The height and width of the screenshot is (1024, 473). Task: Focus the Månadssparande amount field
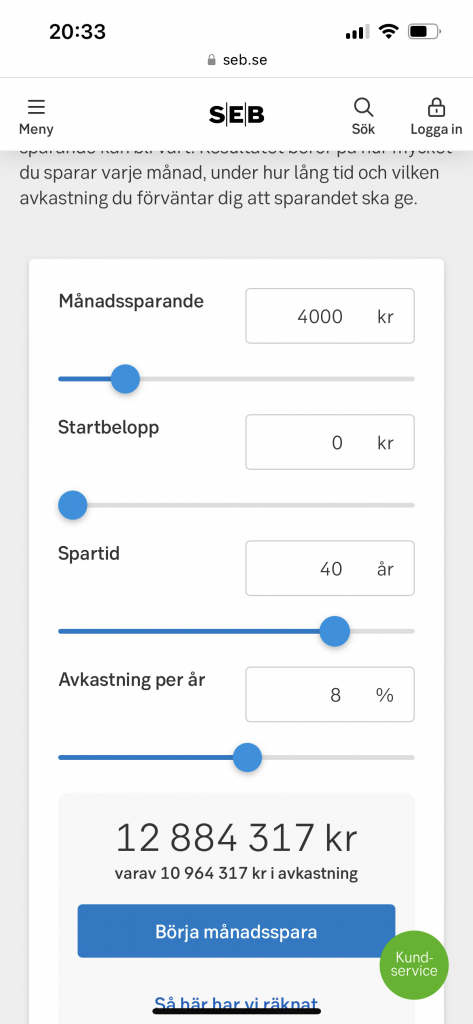coord(330,316)
